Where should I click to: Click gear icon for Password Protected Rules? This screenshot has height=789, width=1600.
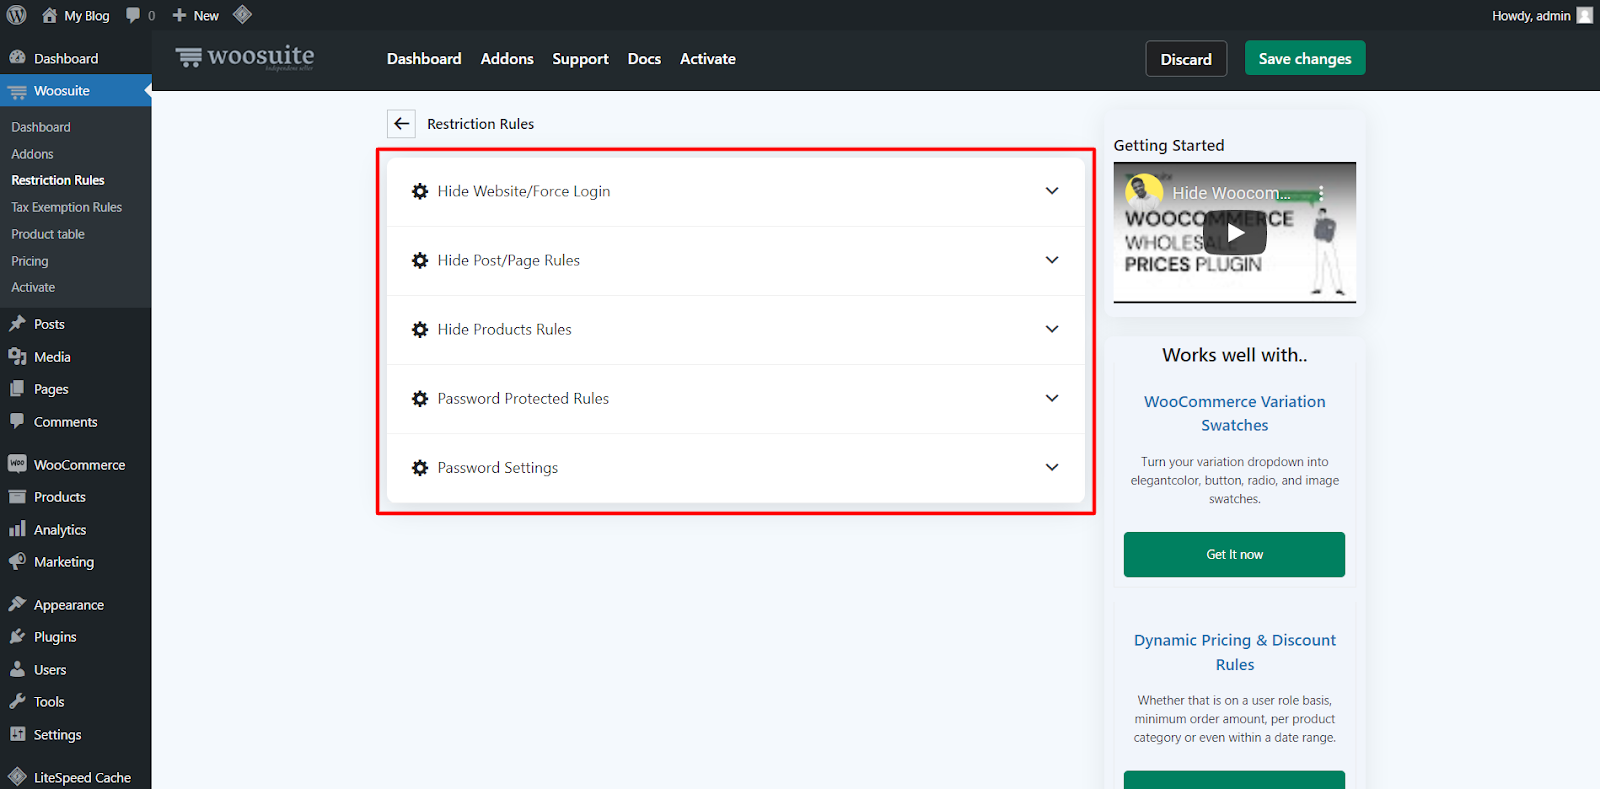420,398
